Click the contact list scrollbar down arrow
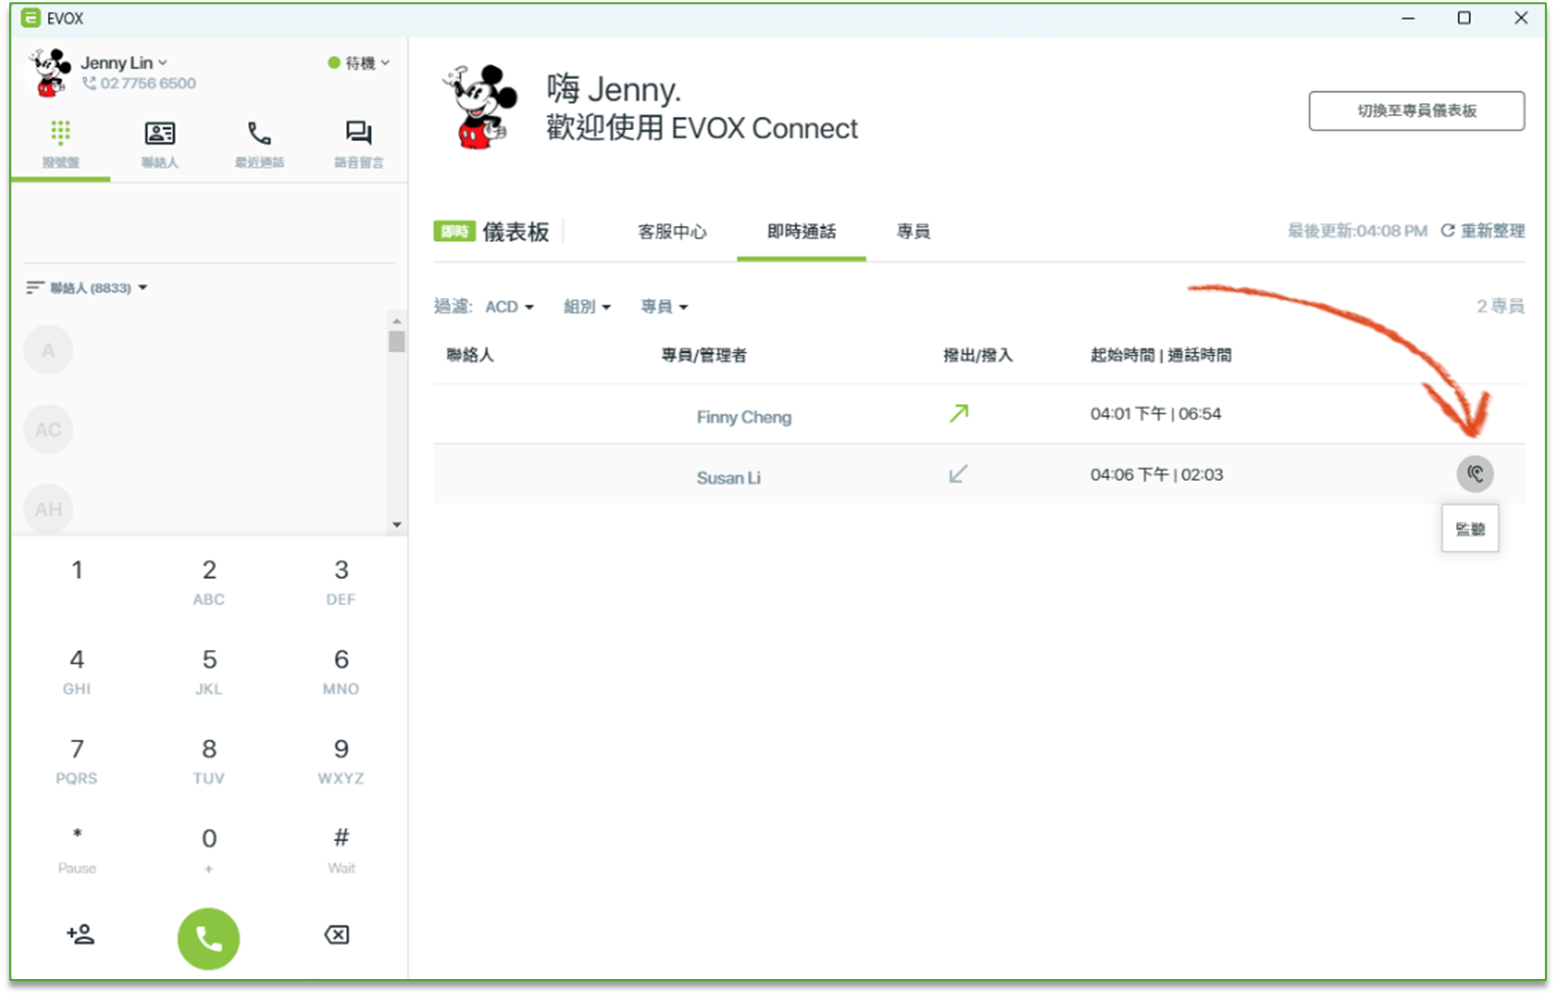Viewport: 1556px width, 996px height. point(397,524)
